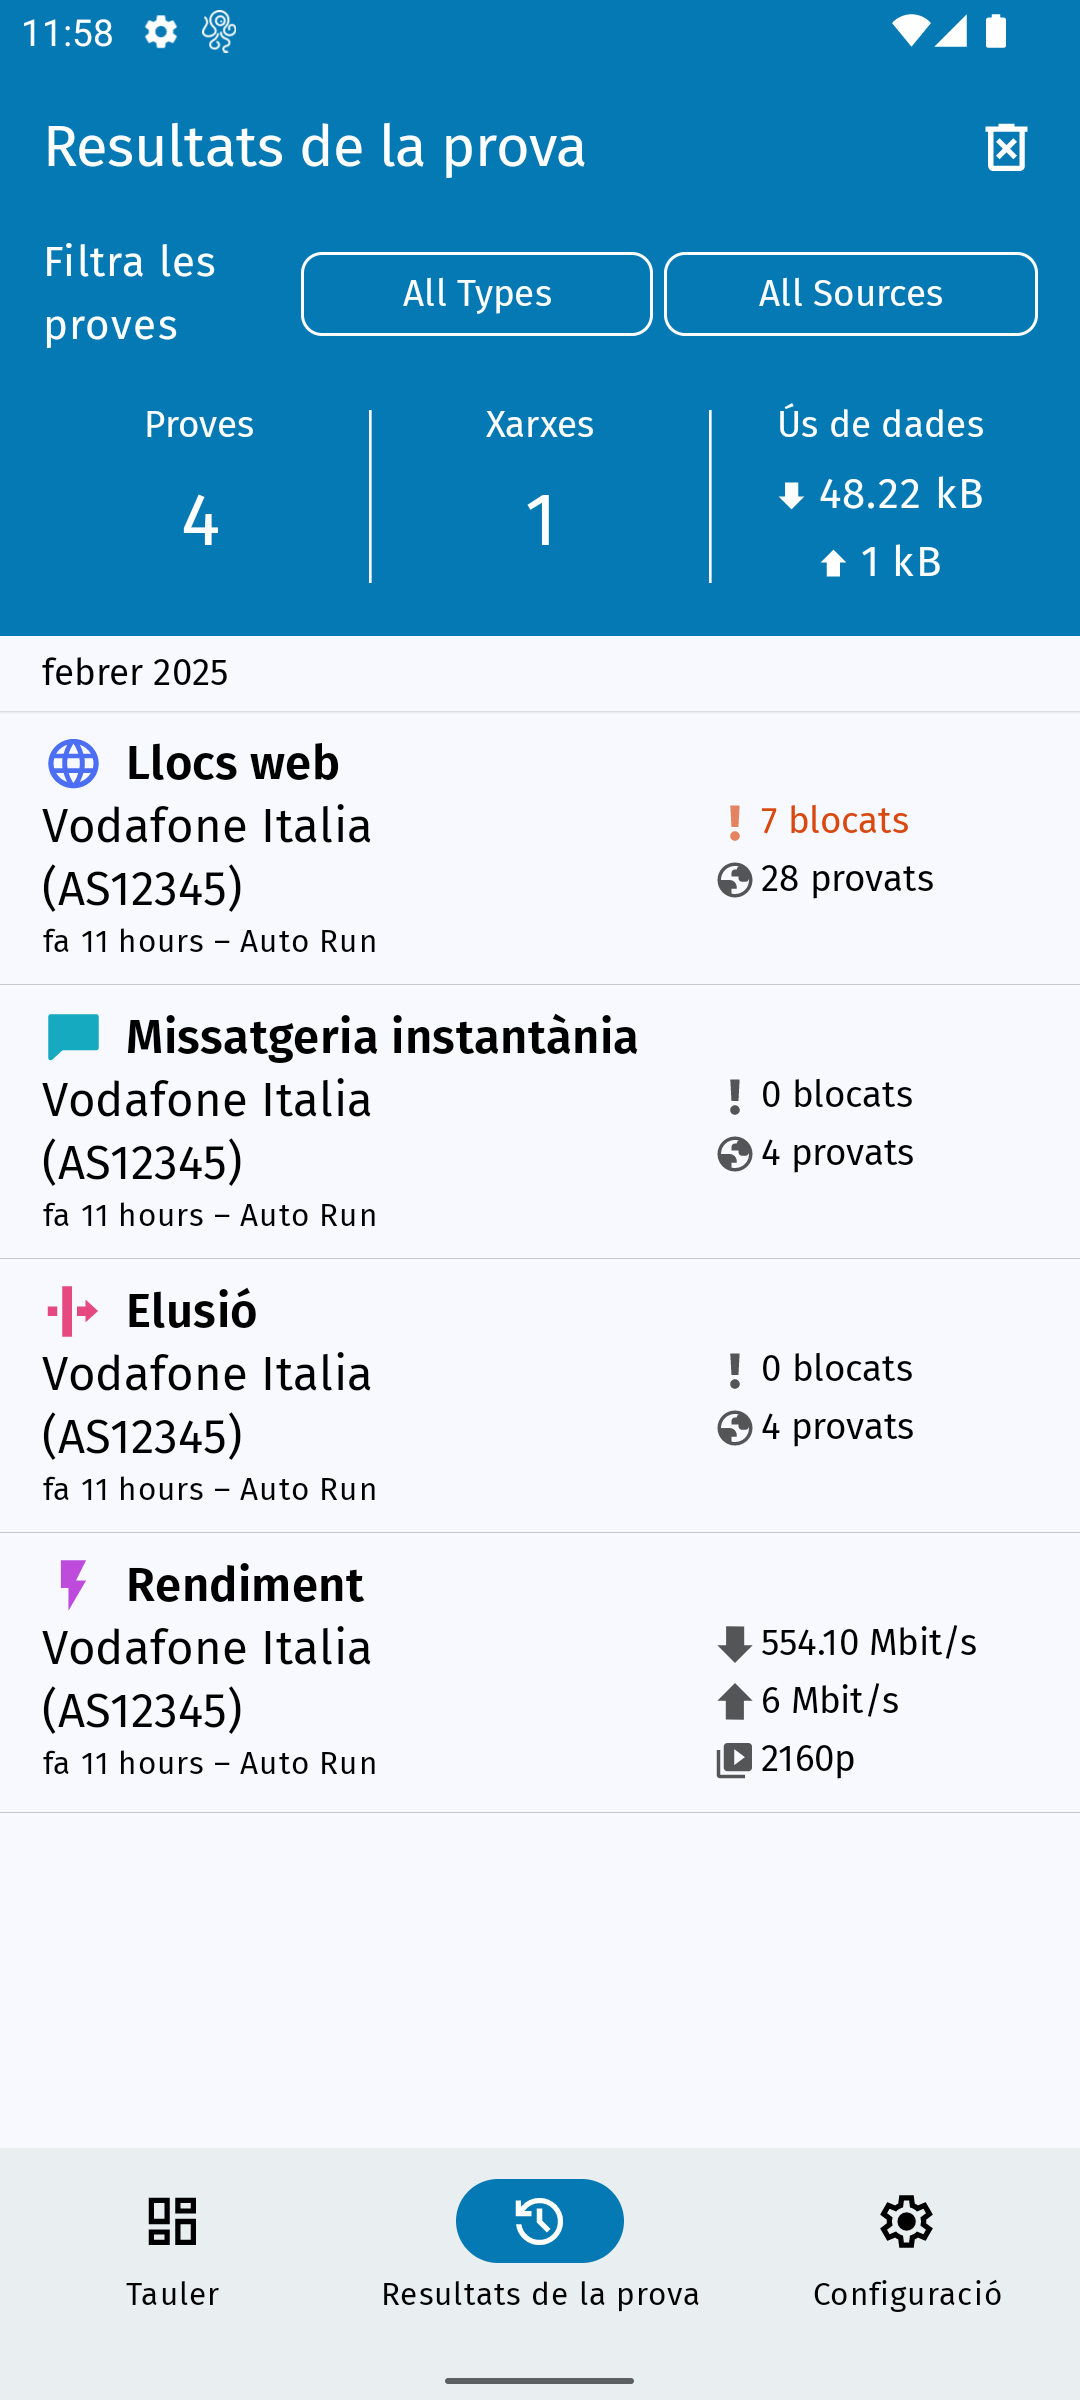Click the Llocs web globe icon
Image resolution: width=1080 pixels, height=2400 pixels.
pyautogui.click(x=73, y=764)
